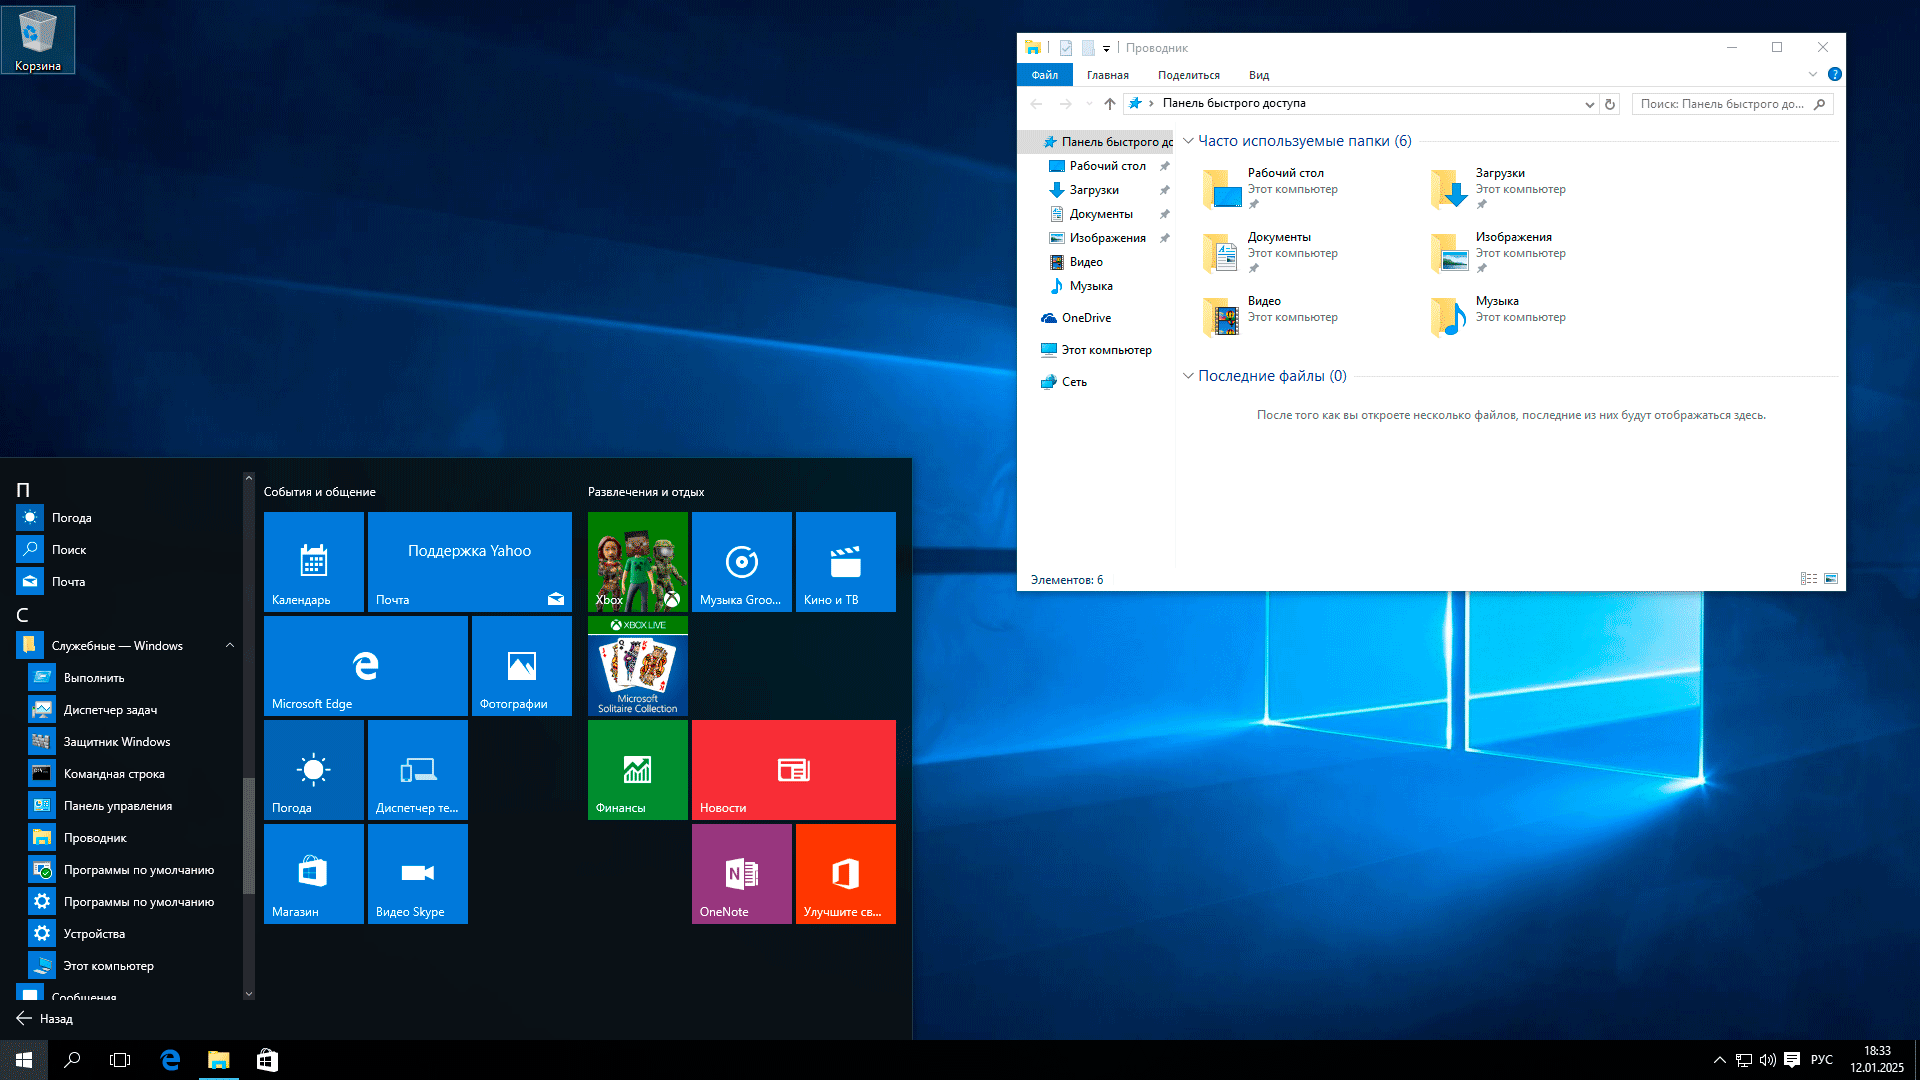Switch Explorer to details list view
The width and height of the screenshot is (1920, 1080).
(1808, 579)
